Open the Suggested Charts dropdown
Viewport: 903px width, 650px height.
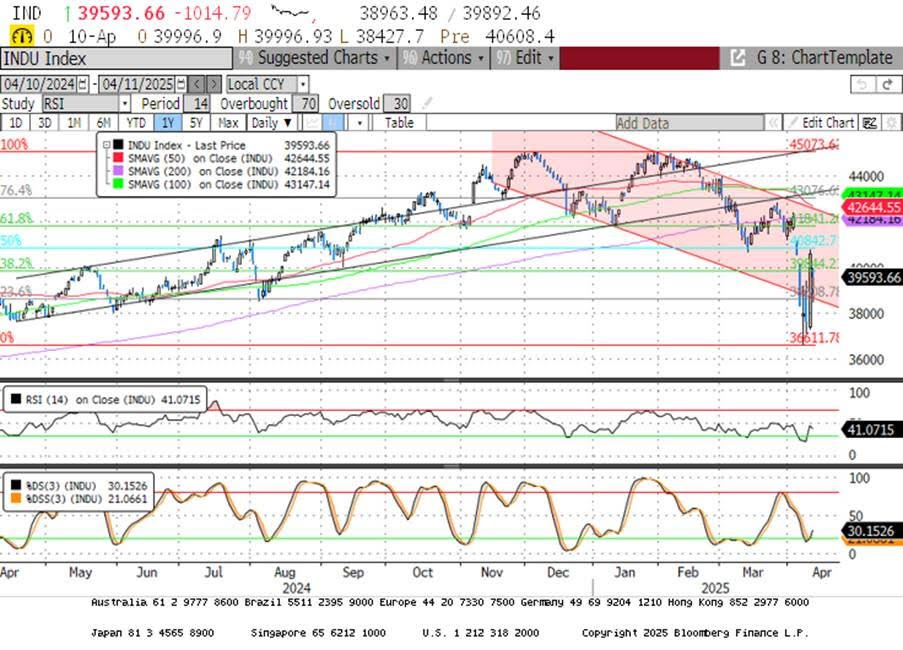tap(315, 58)
